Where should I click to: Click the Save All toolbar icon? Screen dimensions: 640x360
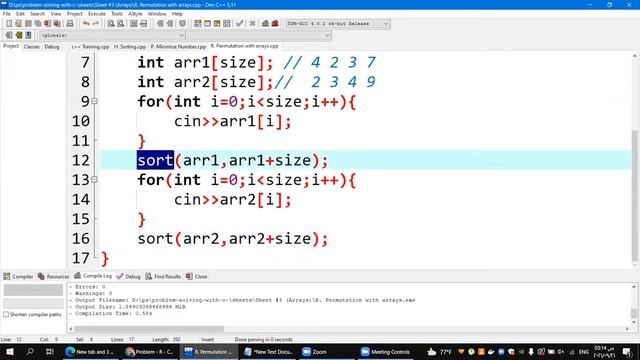[x=38, y=24]
